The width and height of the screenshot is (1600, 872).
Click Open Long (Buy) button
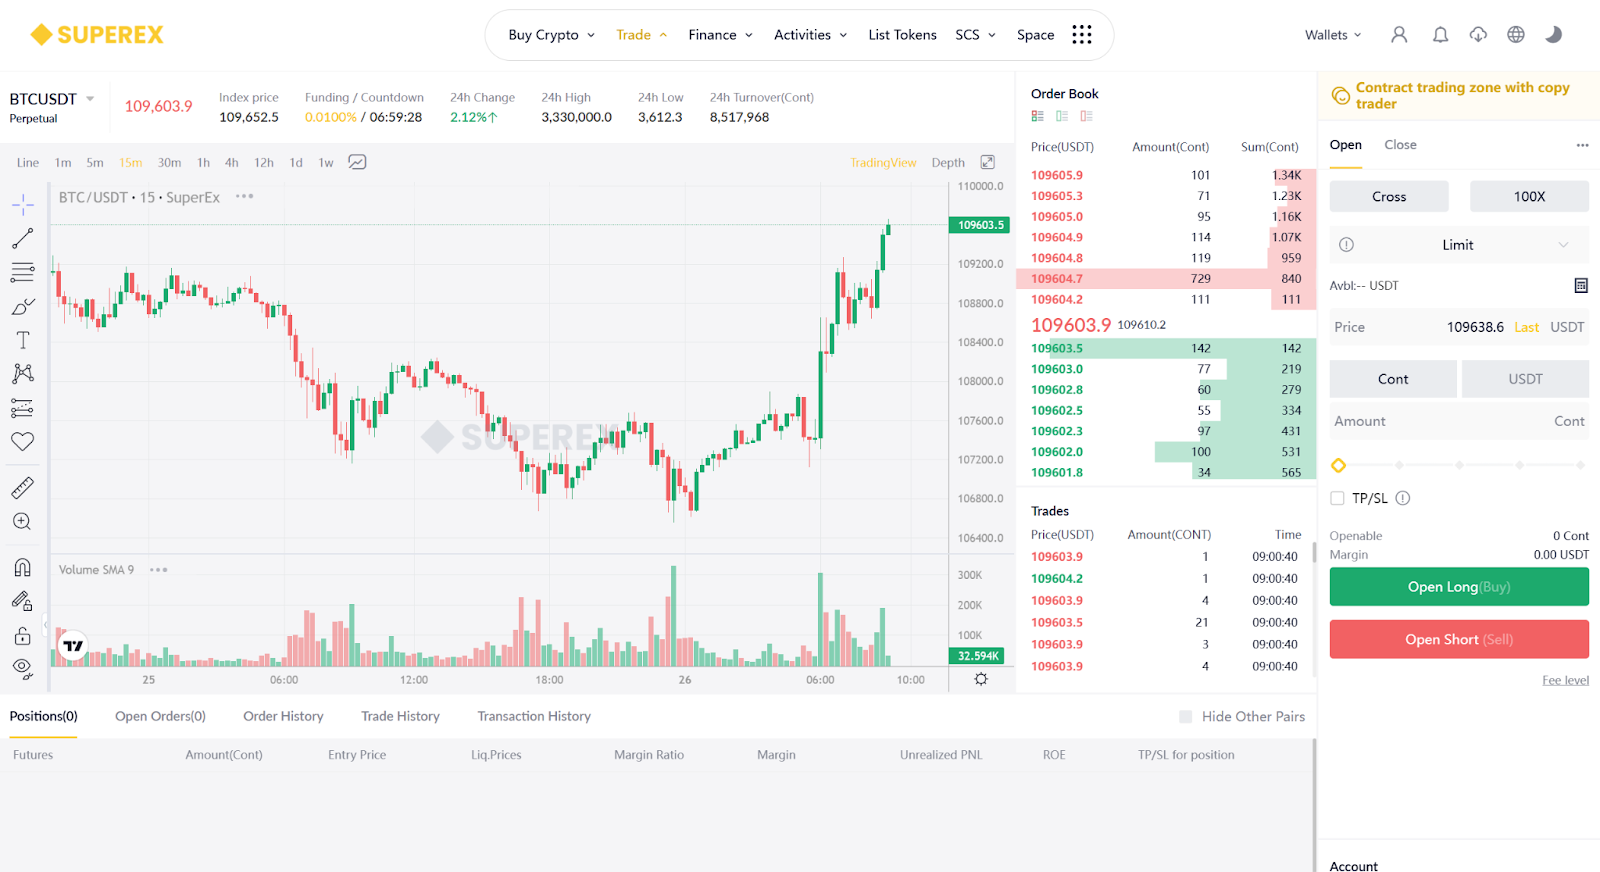(x=1459, y=587)
